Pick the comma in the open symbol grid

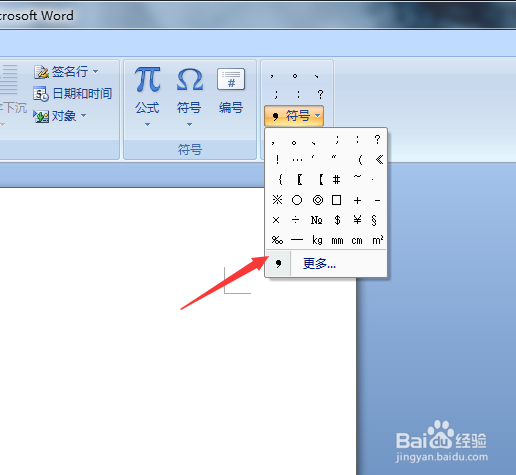273,142
